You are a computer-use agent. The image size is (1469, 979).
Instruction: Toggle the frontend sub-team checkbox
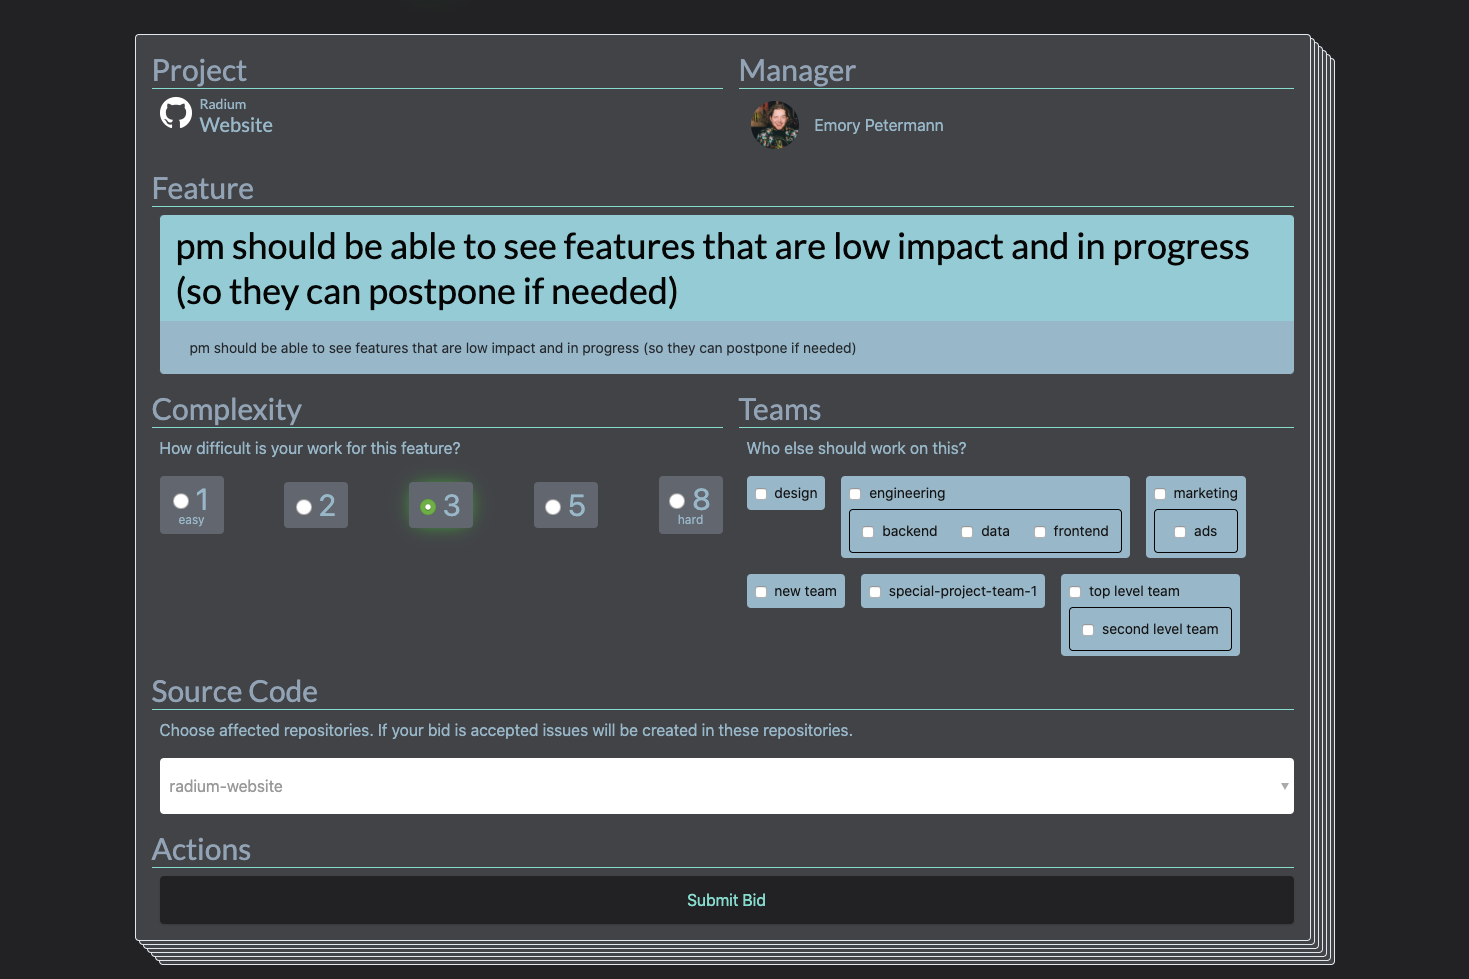coord(1040,532)
